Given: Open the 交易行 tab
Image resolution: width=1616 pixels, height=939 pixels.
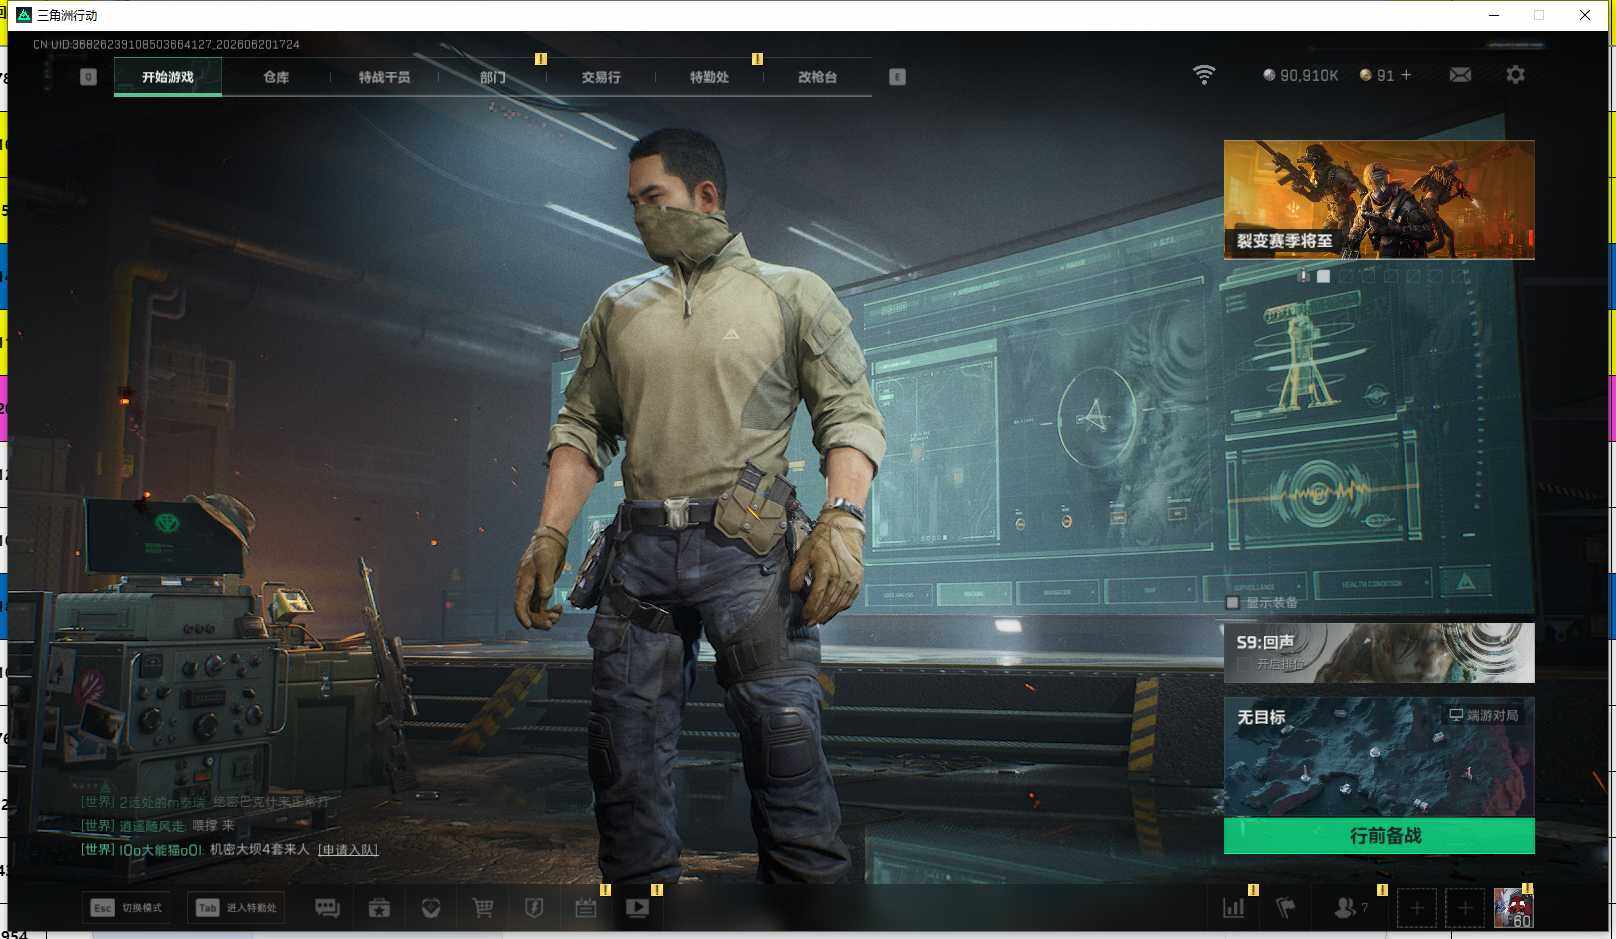Looking at the screenshot, I should pos(601,77).
